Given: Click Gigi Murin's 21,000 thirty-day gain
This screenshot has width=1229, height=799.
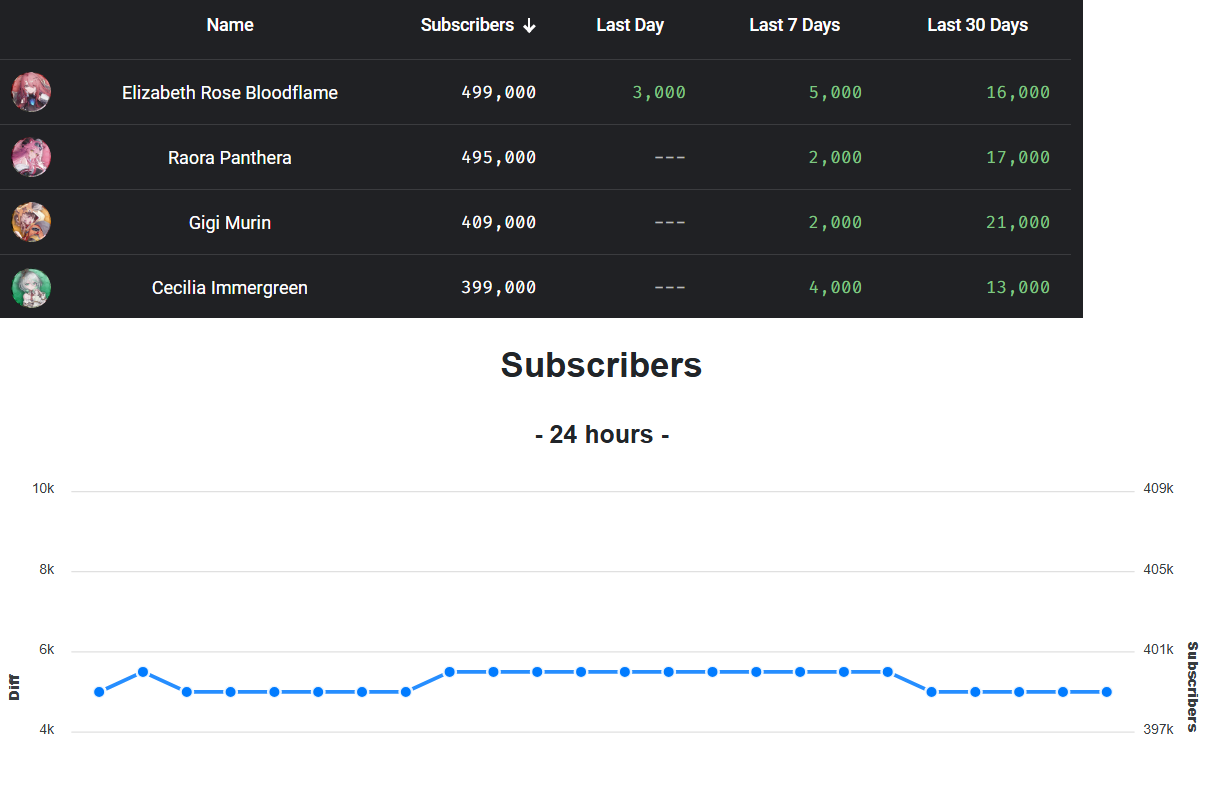Looking at the screenshot, I should click(x=1018, y=222).
